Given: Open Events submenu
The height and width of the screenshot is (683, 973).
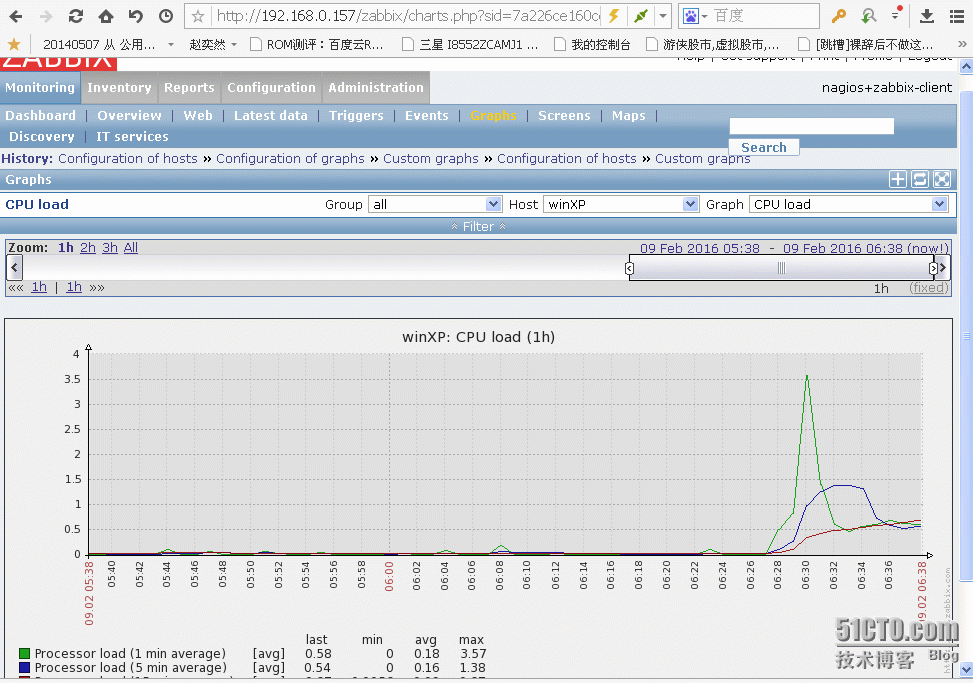Looking at the screenshot, I should pos(426,115).
